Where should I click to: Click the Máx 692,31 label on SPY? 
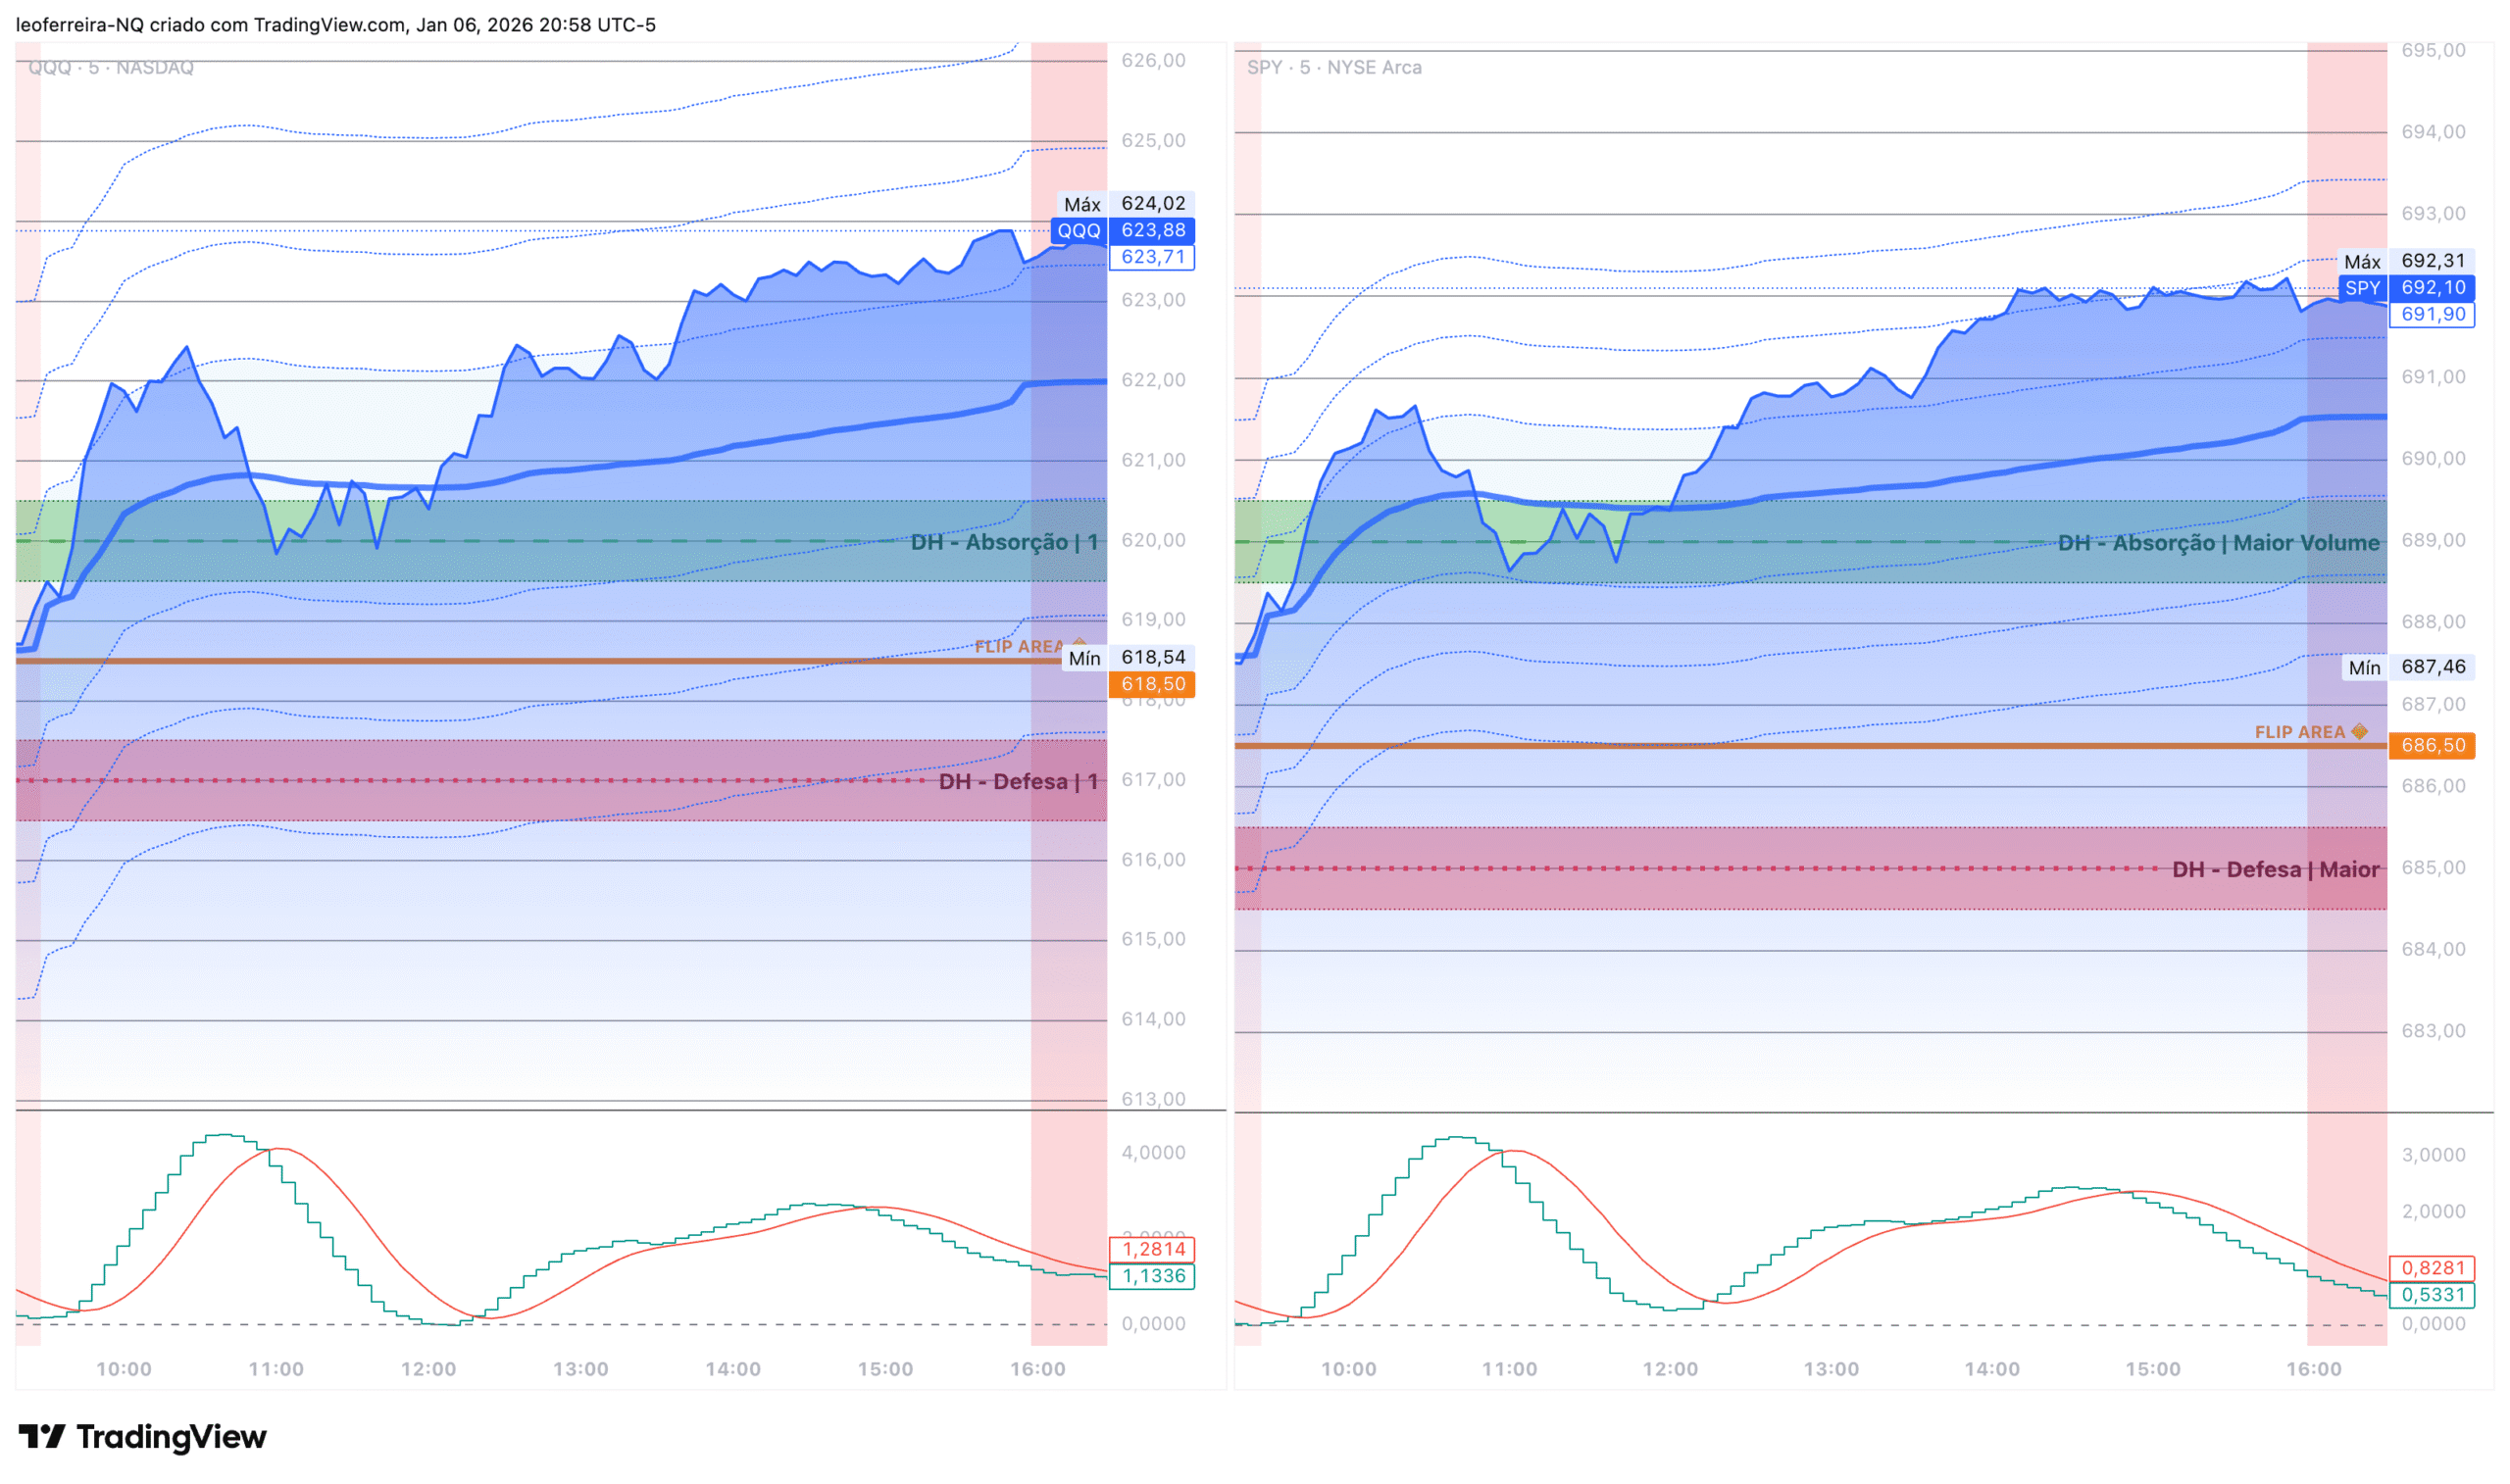click(2406, 261)
